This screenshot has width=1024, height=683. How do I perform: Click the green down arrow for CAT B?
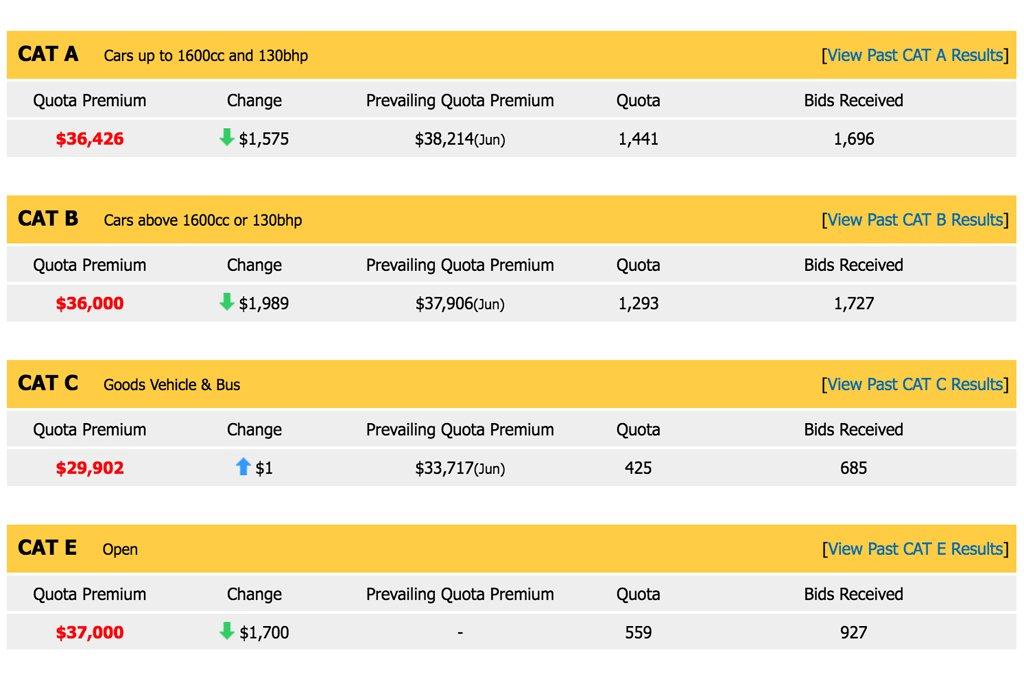point(227,302)
